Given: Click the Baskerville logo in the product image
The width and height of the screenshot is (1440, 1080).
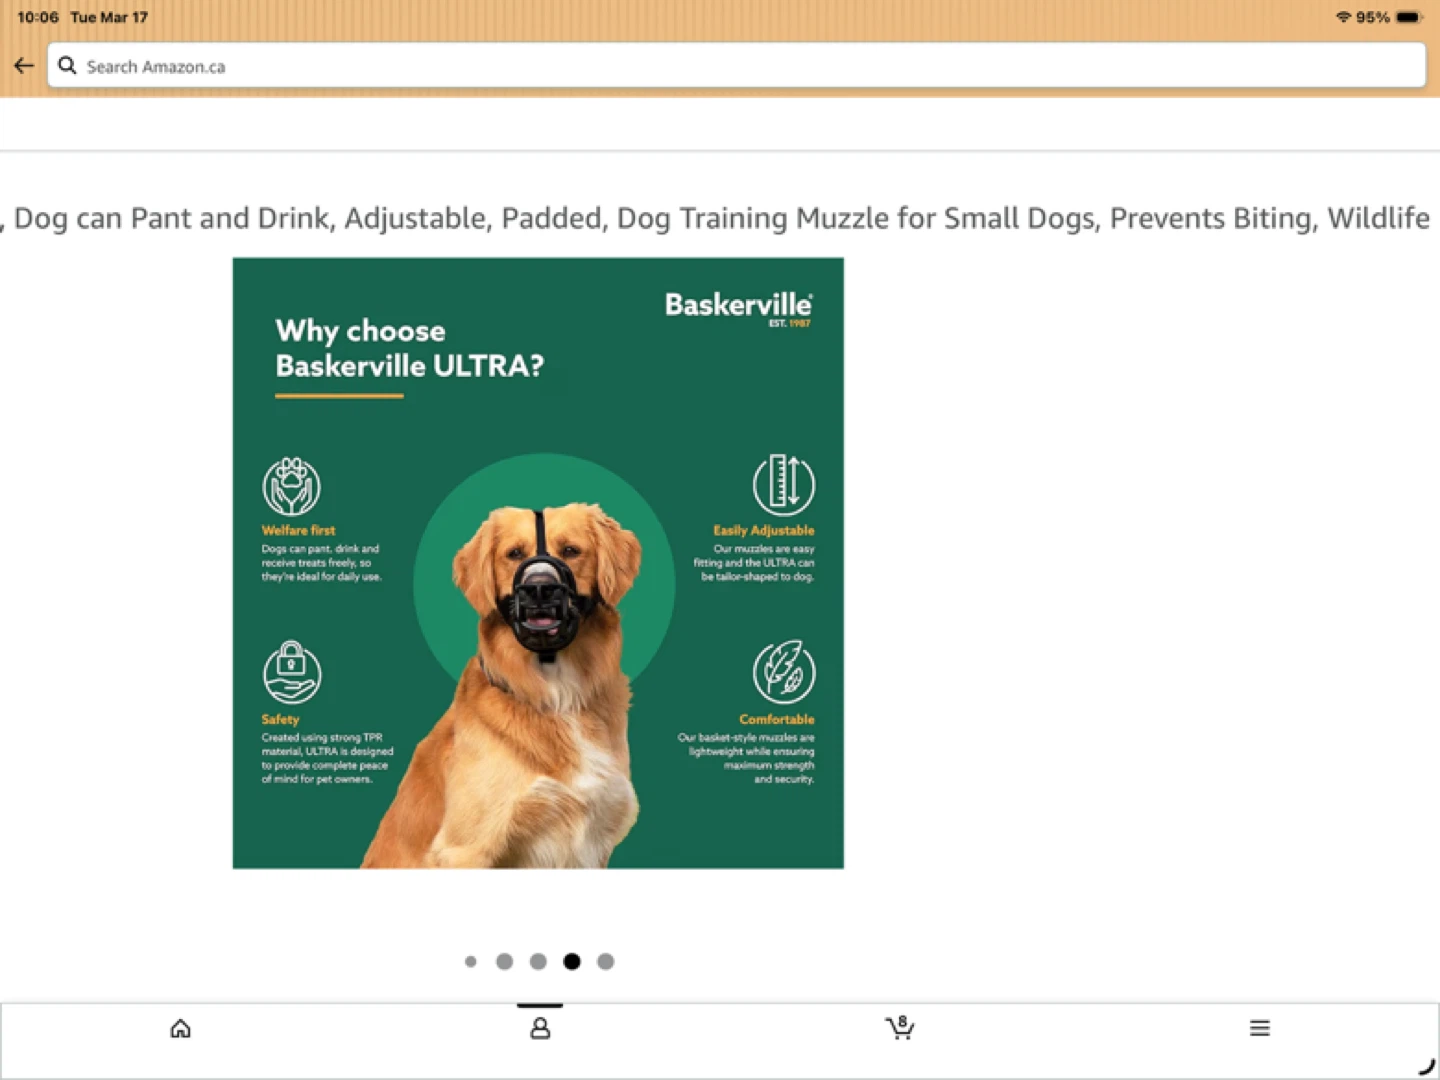Looking at the screenshot, I should pos(739,308).
